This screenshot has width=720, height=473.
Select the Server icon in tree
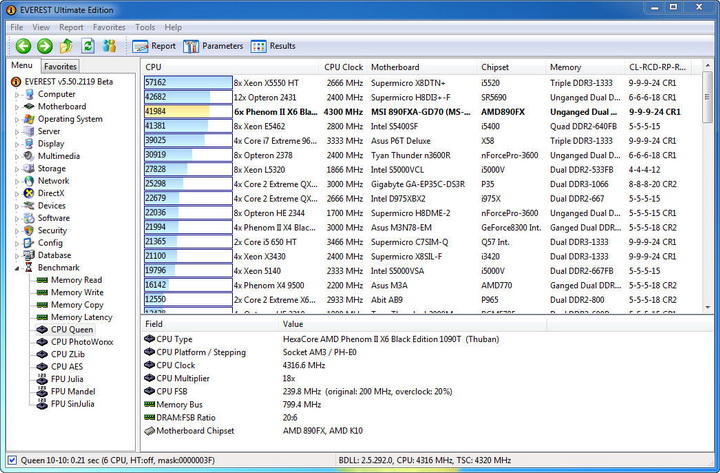tap(29, 131)
